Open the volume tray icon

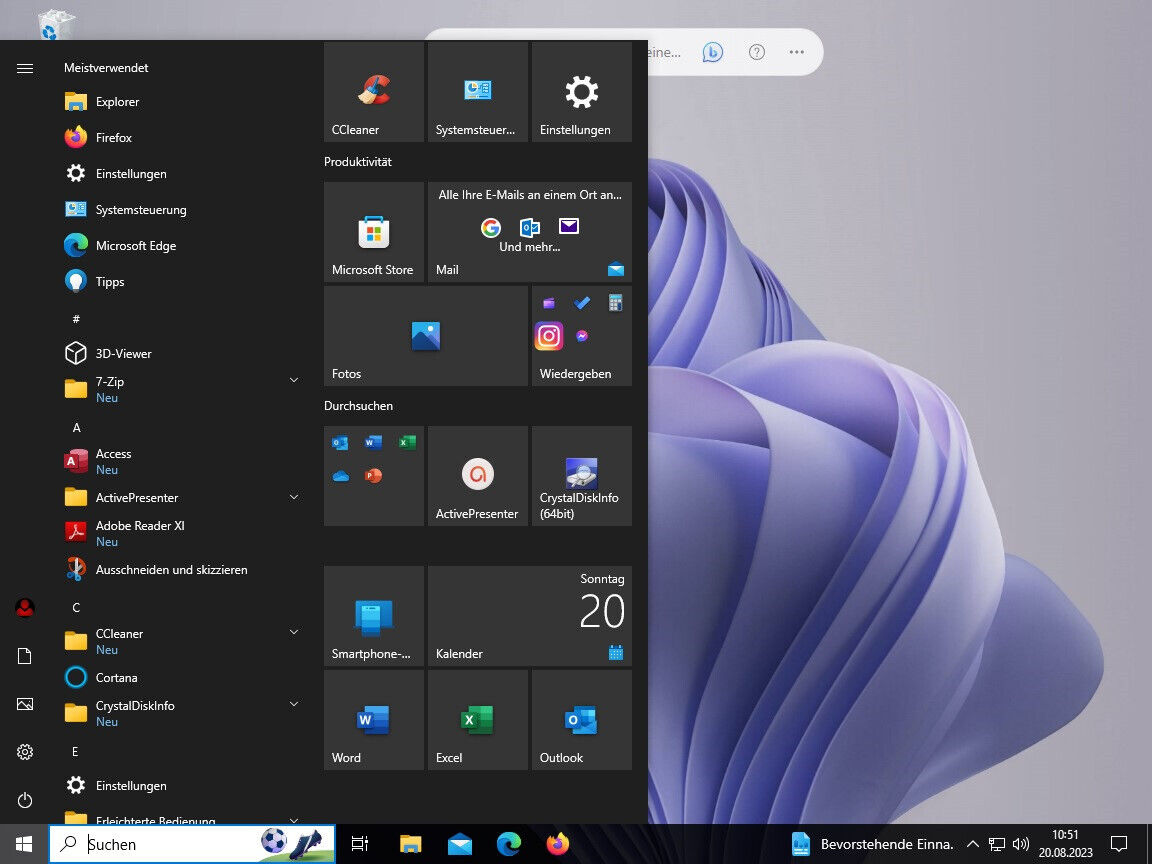1020,844
